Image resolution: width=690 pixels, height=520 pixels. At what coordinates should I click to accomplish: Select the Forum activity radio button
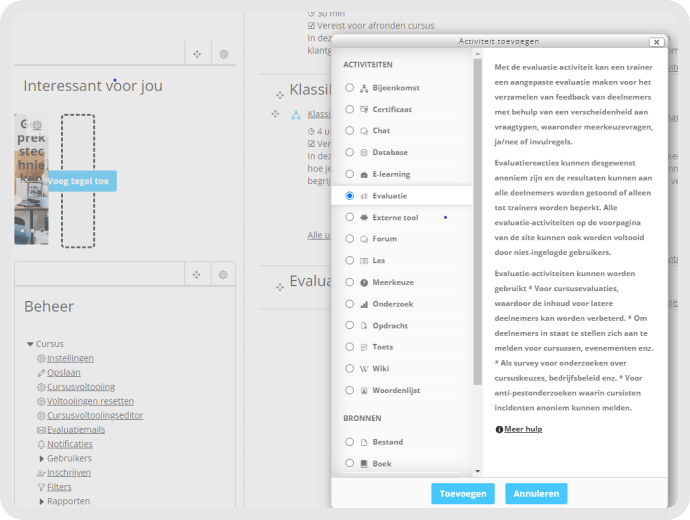click(349, 238)
